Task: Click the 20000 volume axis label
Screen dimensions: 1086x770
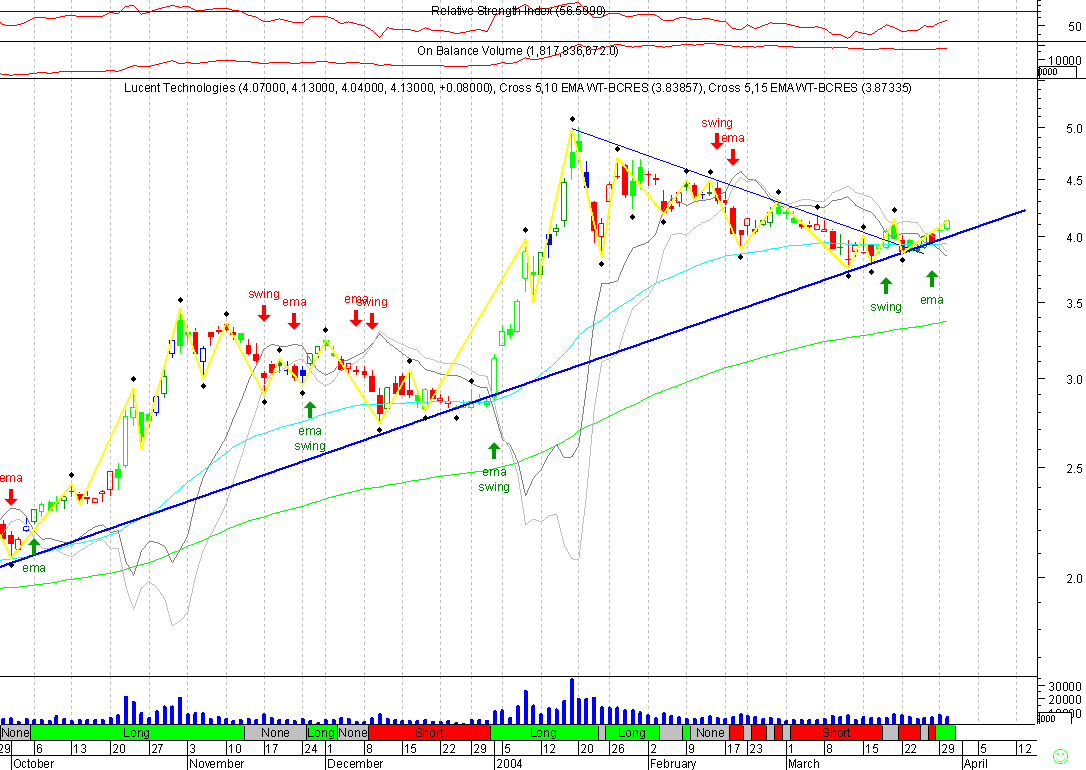Action: [1065, 701]
